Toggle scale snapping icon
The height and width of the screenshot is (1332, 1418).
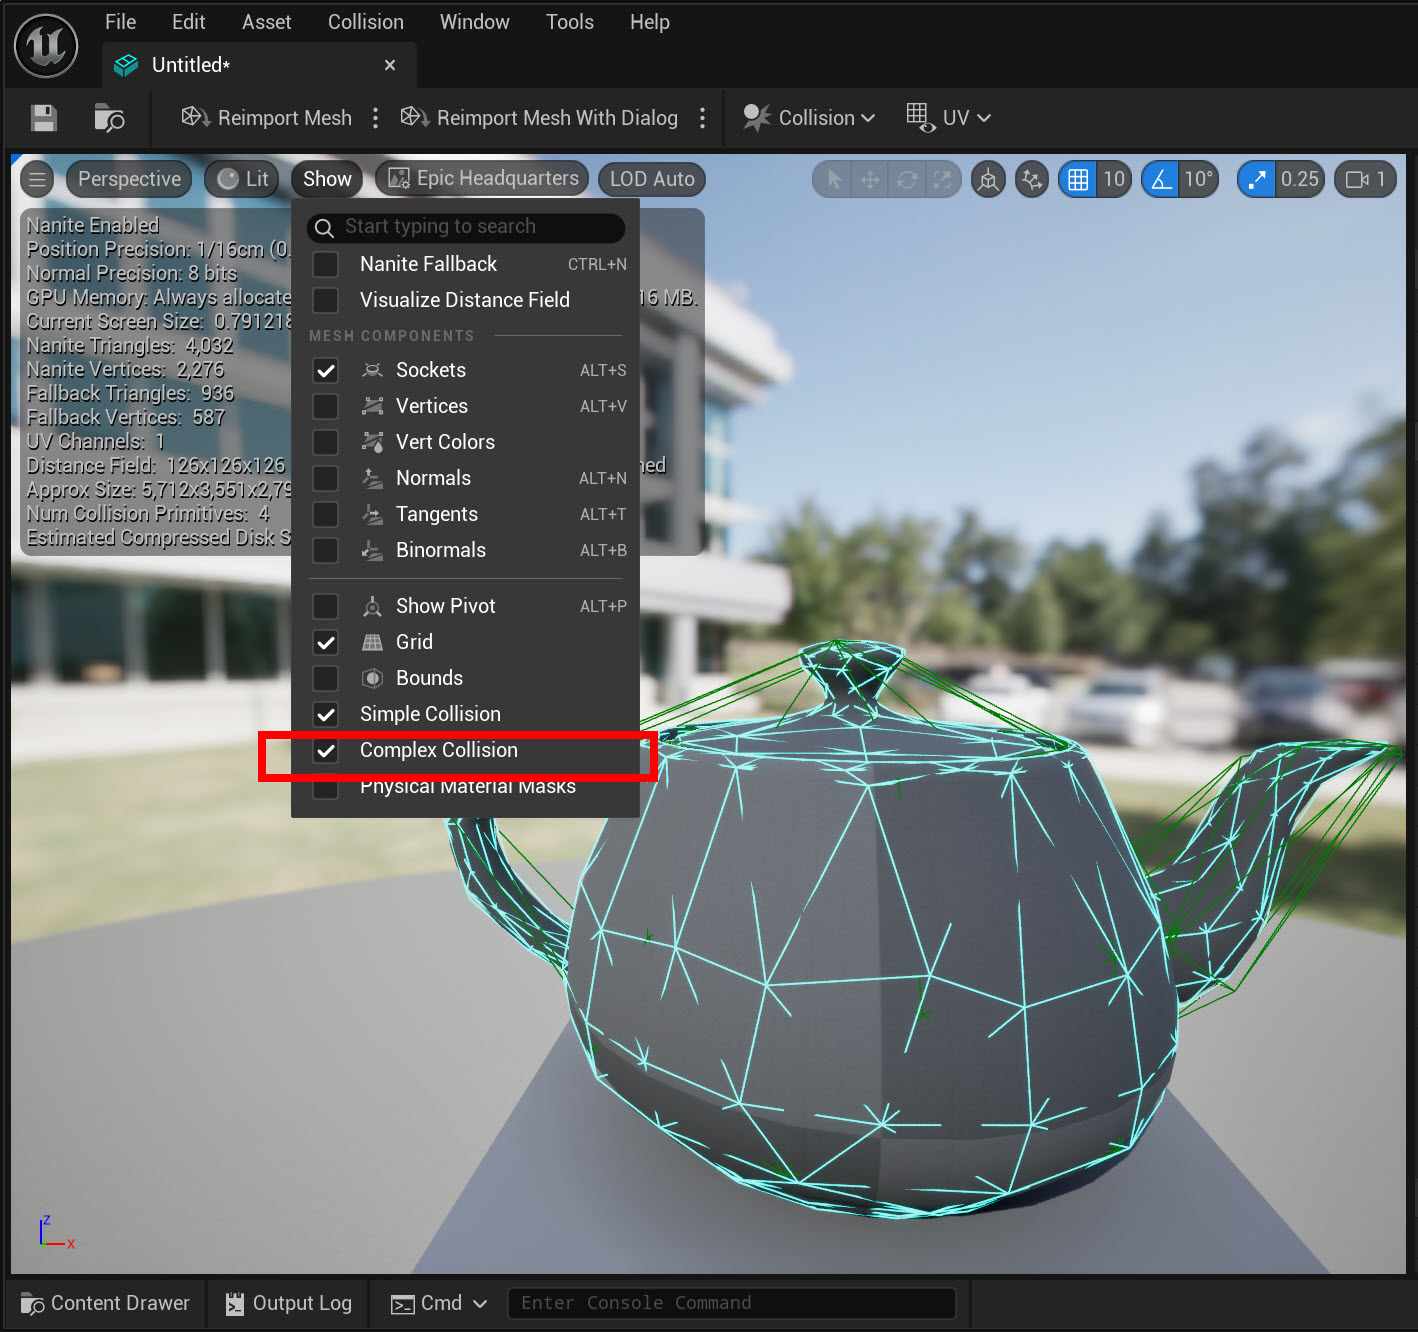click(1256, 180)
